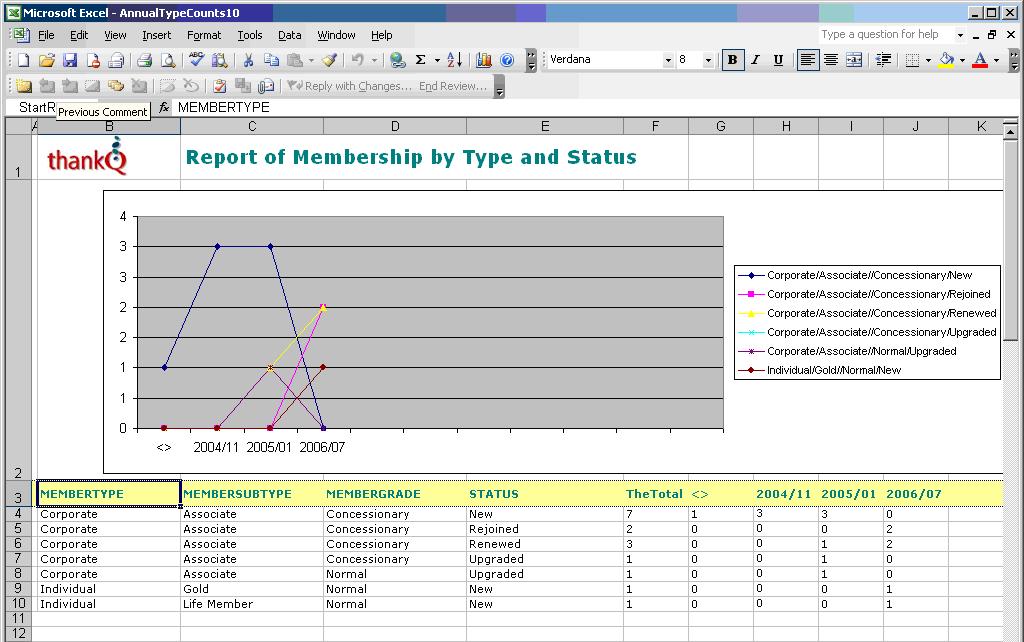Select the Individual/Gold//Normal/New legend entry
1024x642 pixels.
(833, 370)
